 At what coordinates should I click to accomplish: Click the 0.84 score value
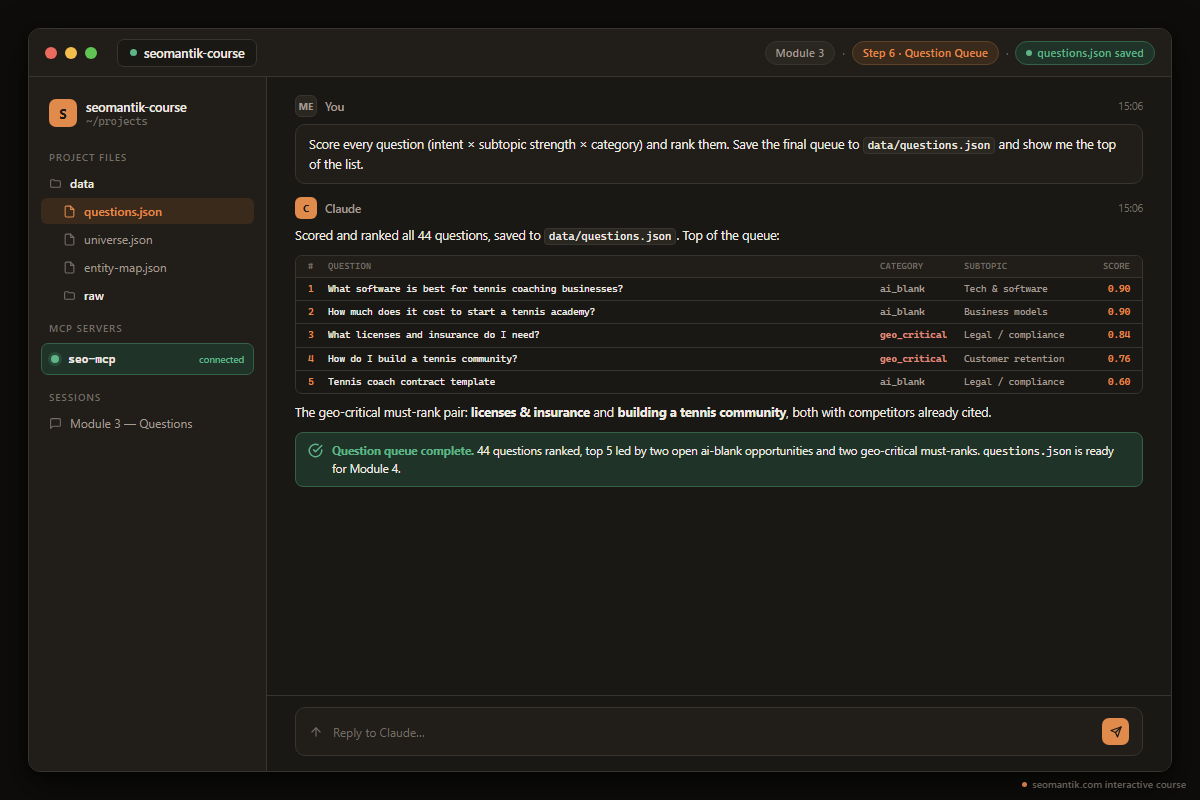[1119, 335]
